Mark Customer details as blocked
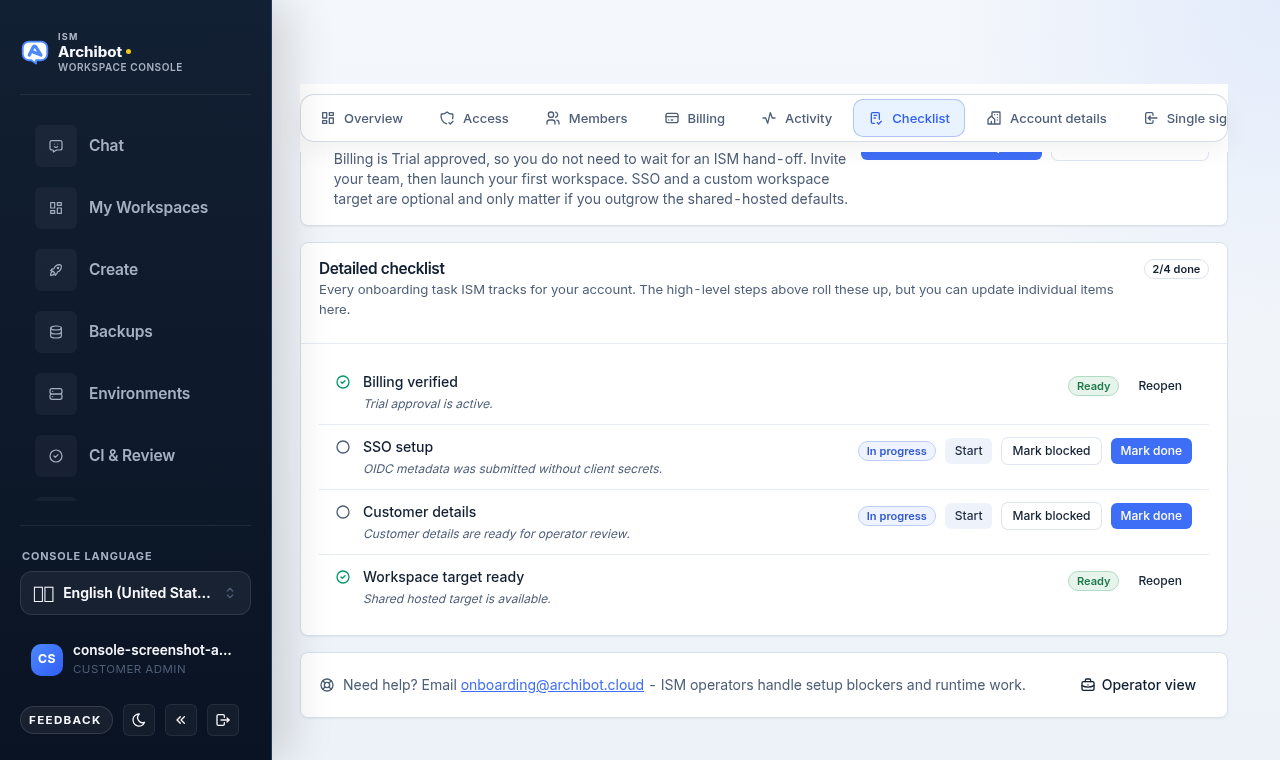1280x760 pixels. click(x=1051, y=516)
